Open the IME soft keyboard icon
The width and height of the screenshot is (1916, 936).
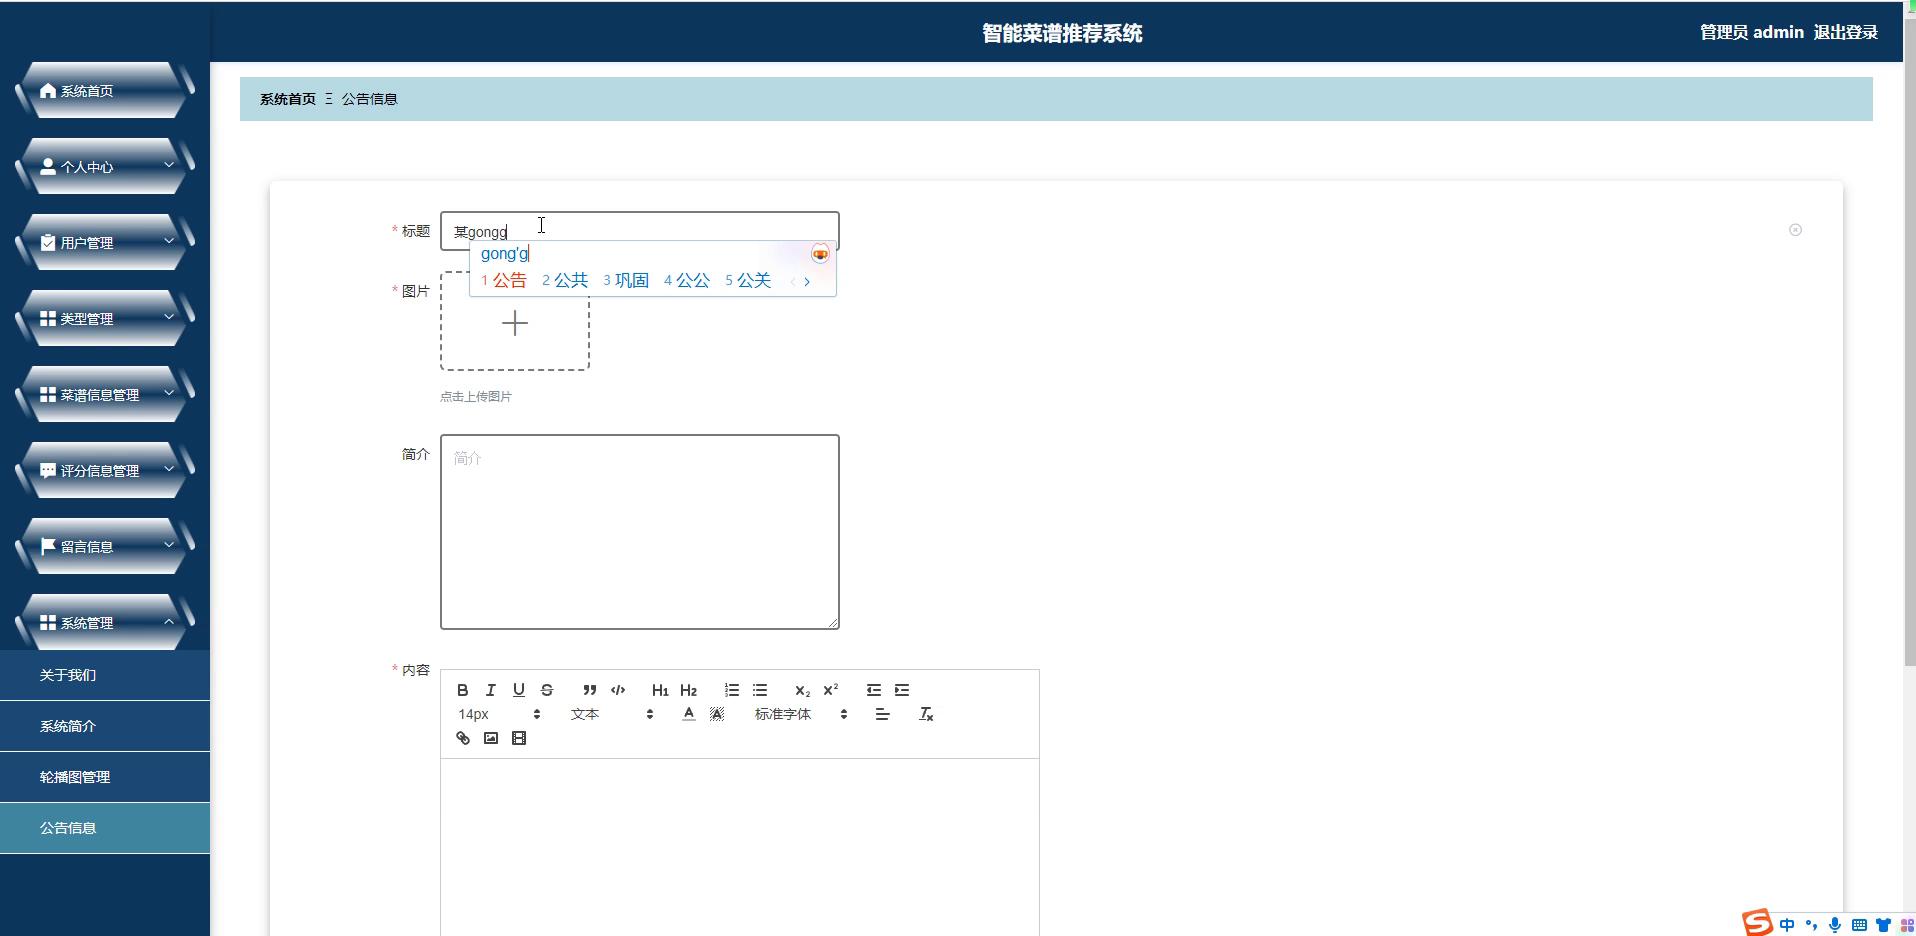1859,925
